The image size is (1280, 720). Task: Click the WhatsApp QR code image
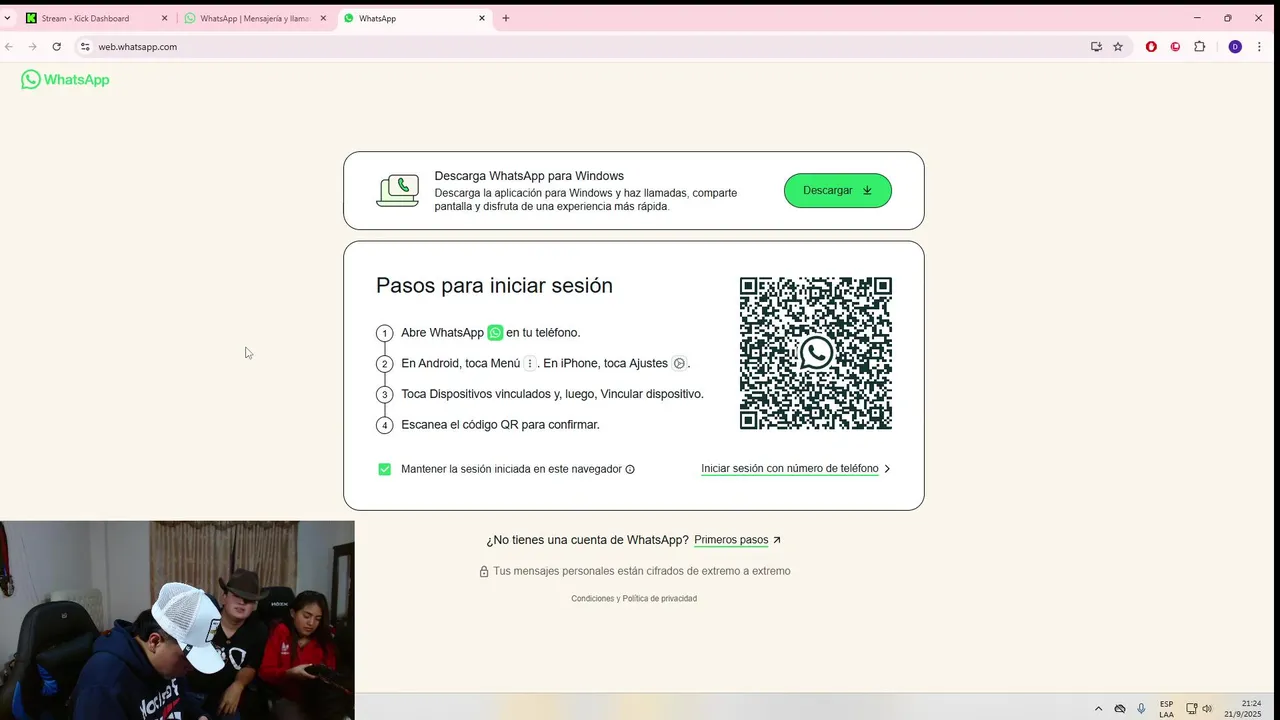pyautogui.click(x=816, y=354)
